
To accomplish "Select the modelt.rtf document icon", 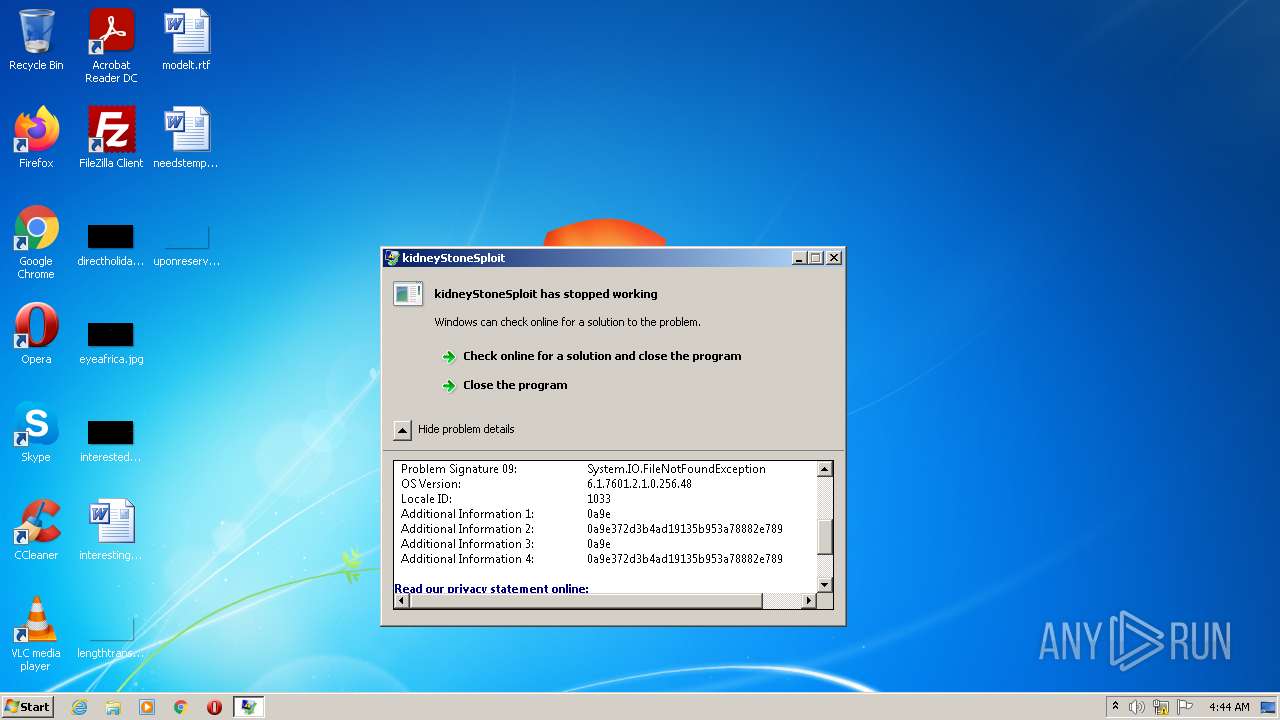I will pos(186,40).
